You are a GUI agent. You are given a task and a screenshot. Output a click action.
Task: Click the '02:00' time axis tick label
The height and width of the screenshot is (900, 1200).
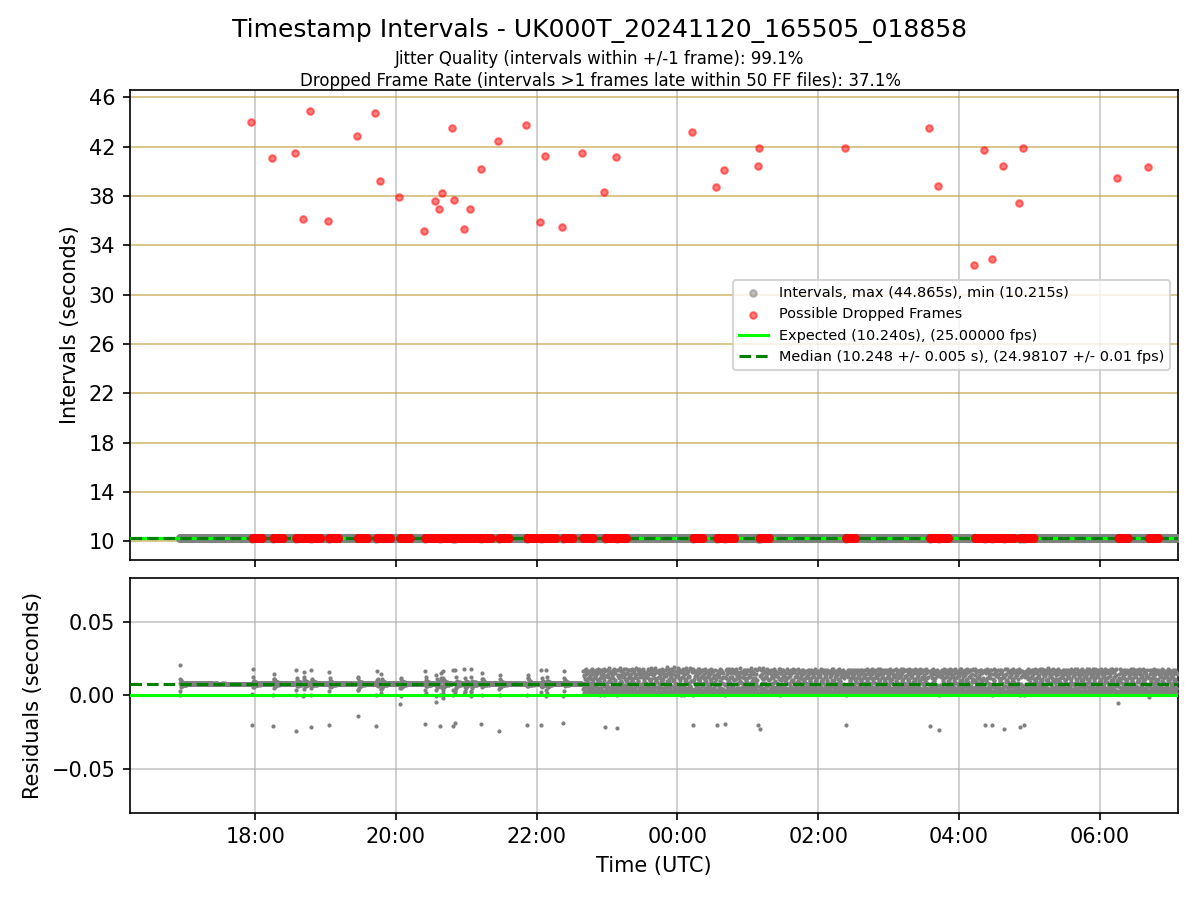click(x=818, y=835)
